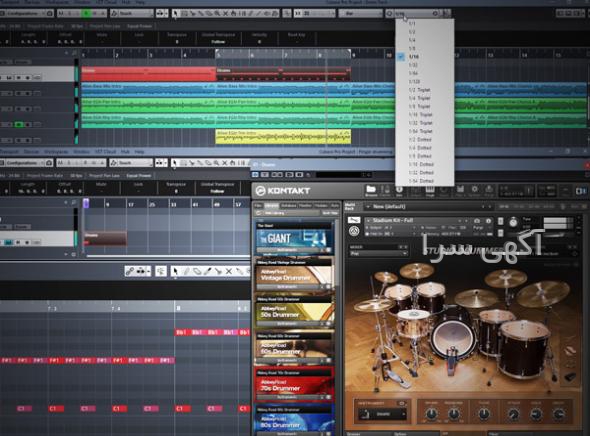The image size is (590, 436).
Task: Choose 1/16 Dotted from the quantize list
Action: click(x=424, y=164)
